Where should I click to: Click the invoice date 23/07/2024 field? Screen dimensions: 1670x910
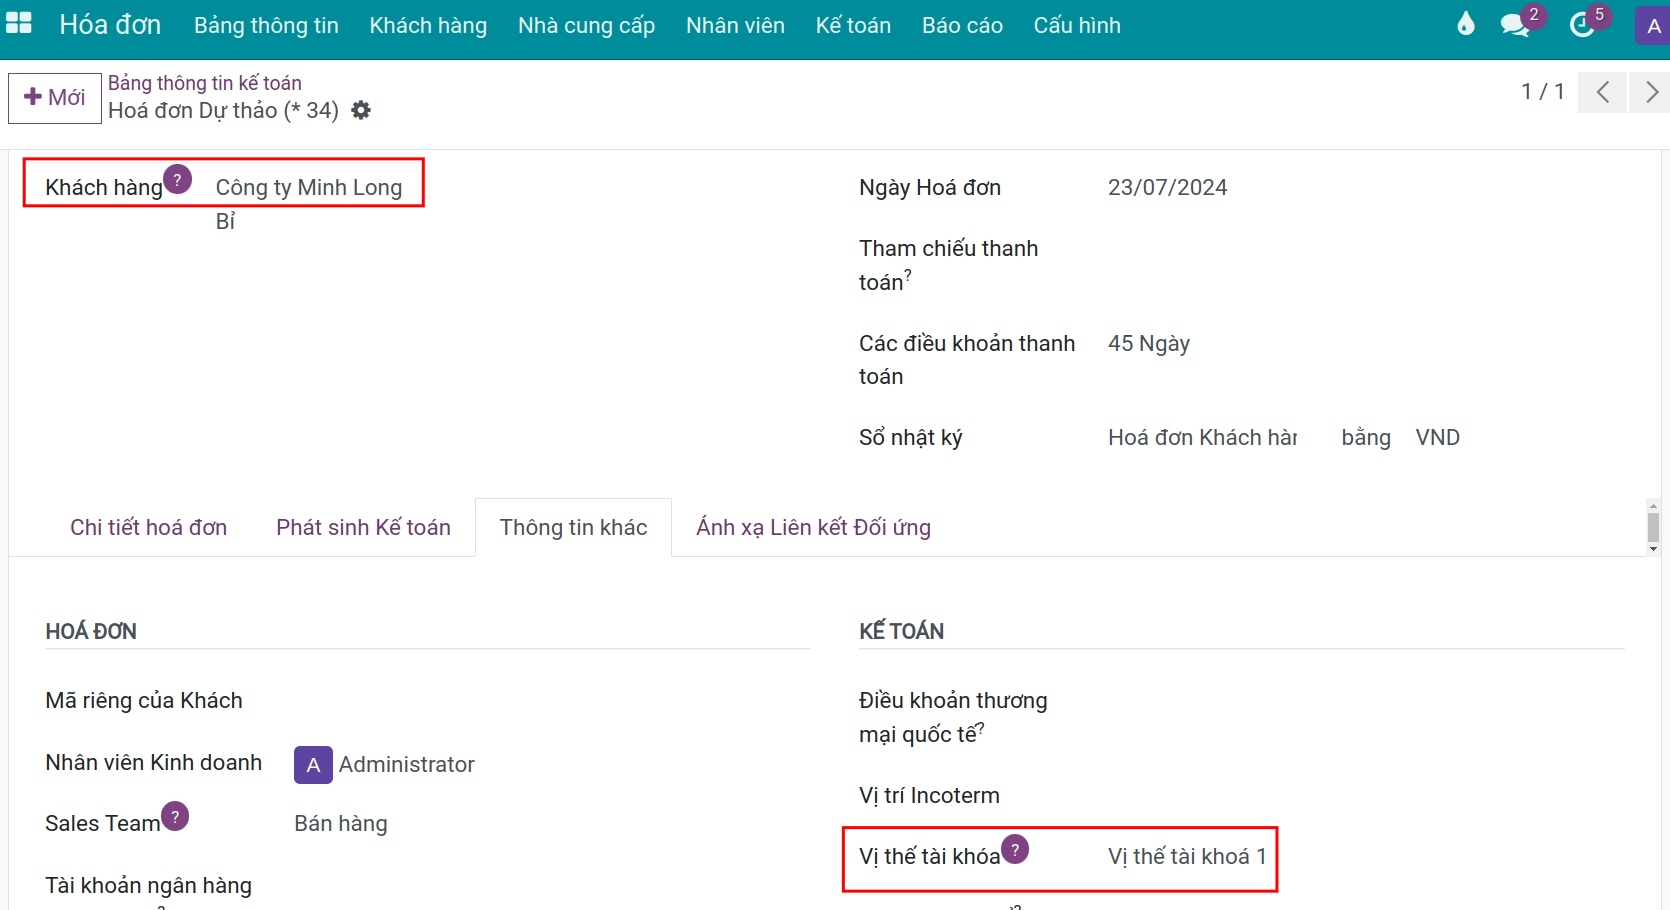pyautogui.click(x=1167, y=187)
